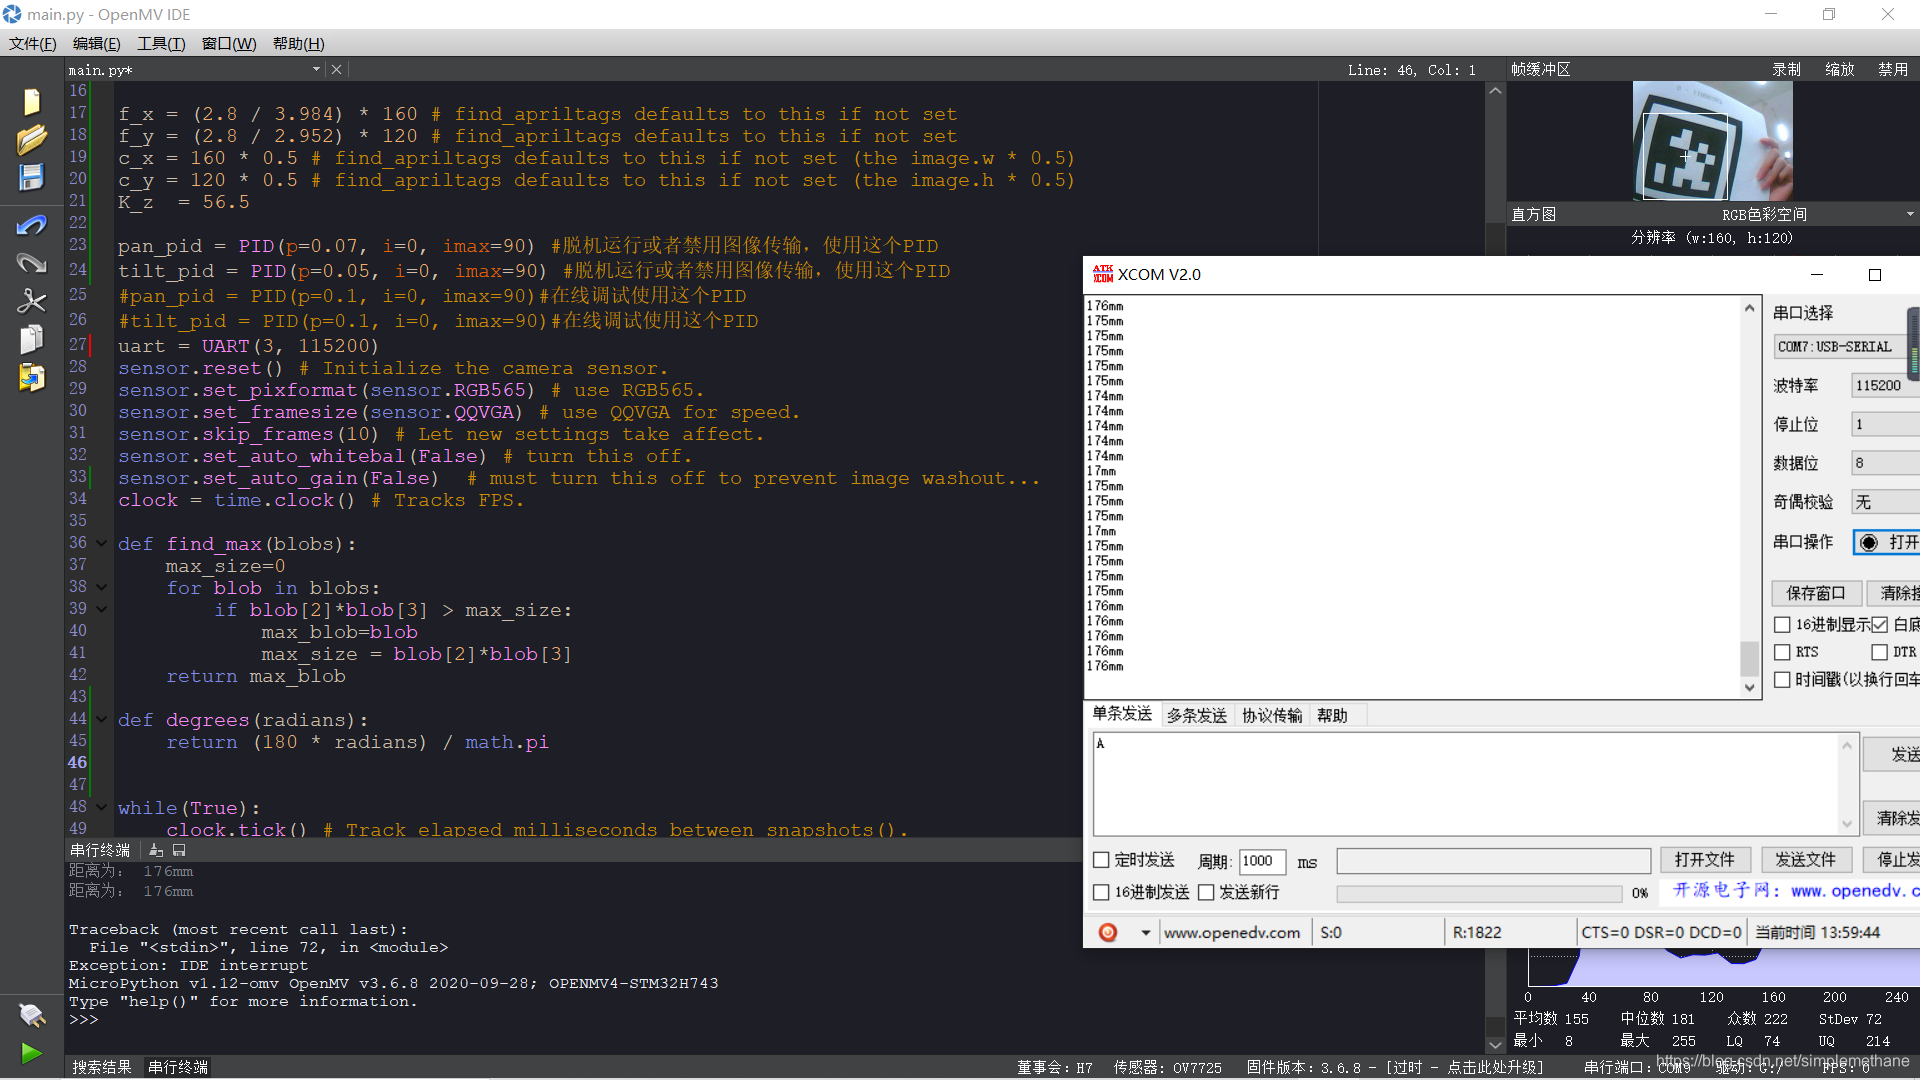Enable the 定时发送 checkbox
The height and width of the screenshot is (1080, 1920).
click(x=1101, y=860)
